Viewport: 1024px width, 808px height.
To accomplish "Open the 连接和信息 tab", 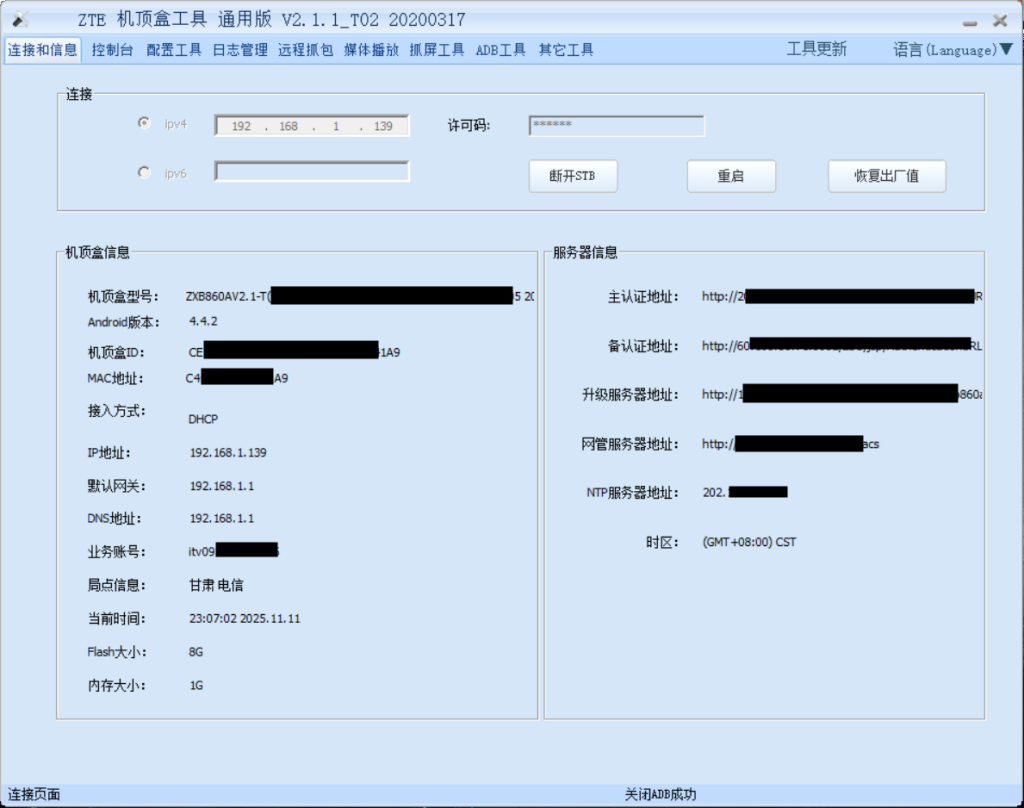I will [x=43, y=49].
